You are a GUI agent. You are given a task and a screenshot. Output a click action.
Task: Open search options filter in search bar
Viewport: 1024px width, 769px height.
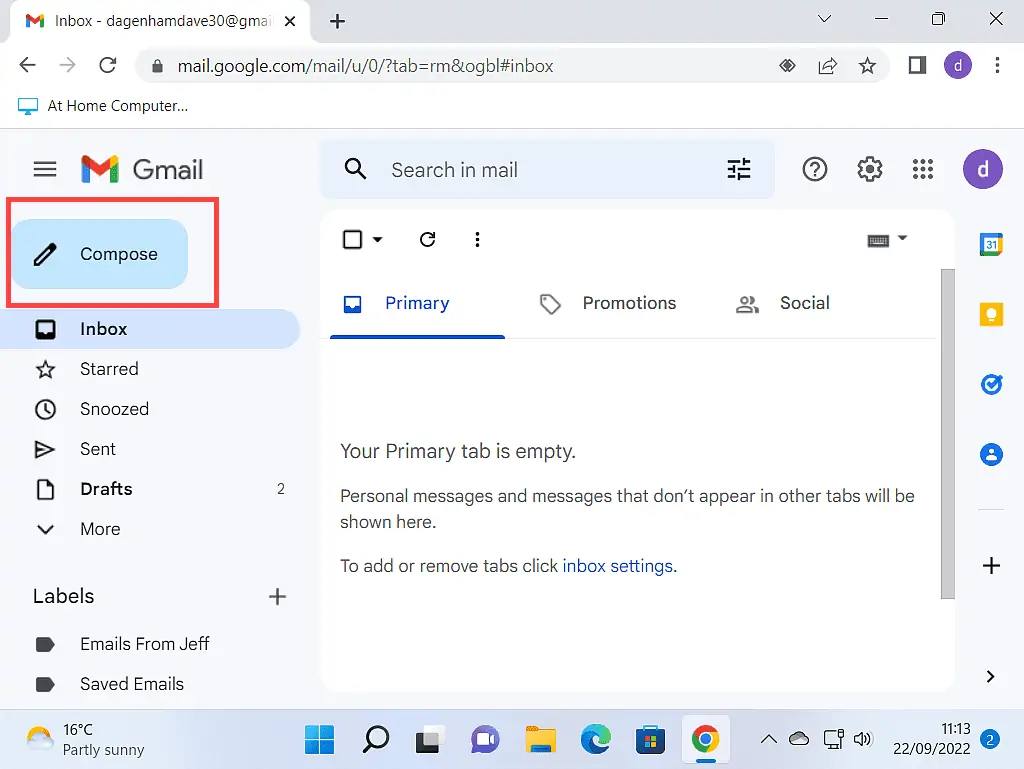(739, 169)
